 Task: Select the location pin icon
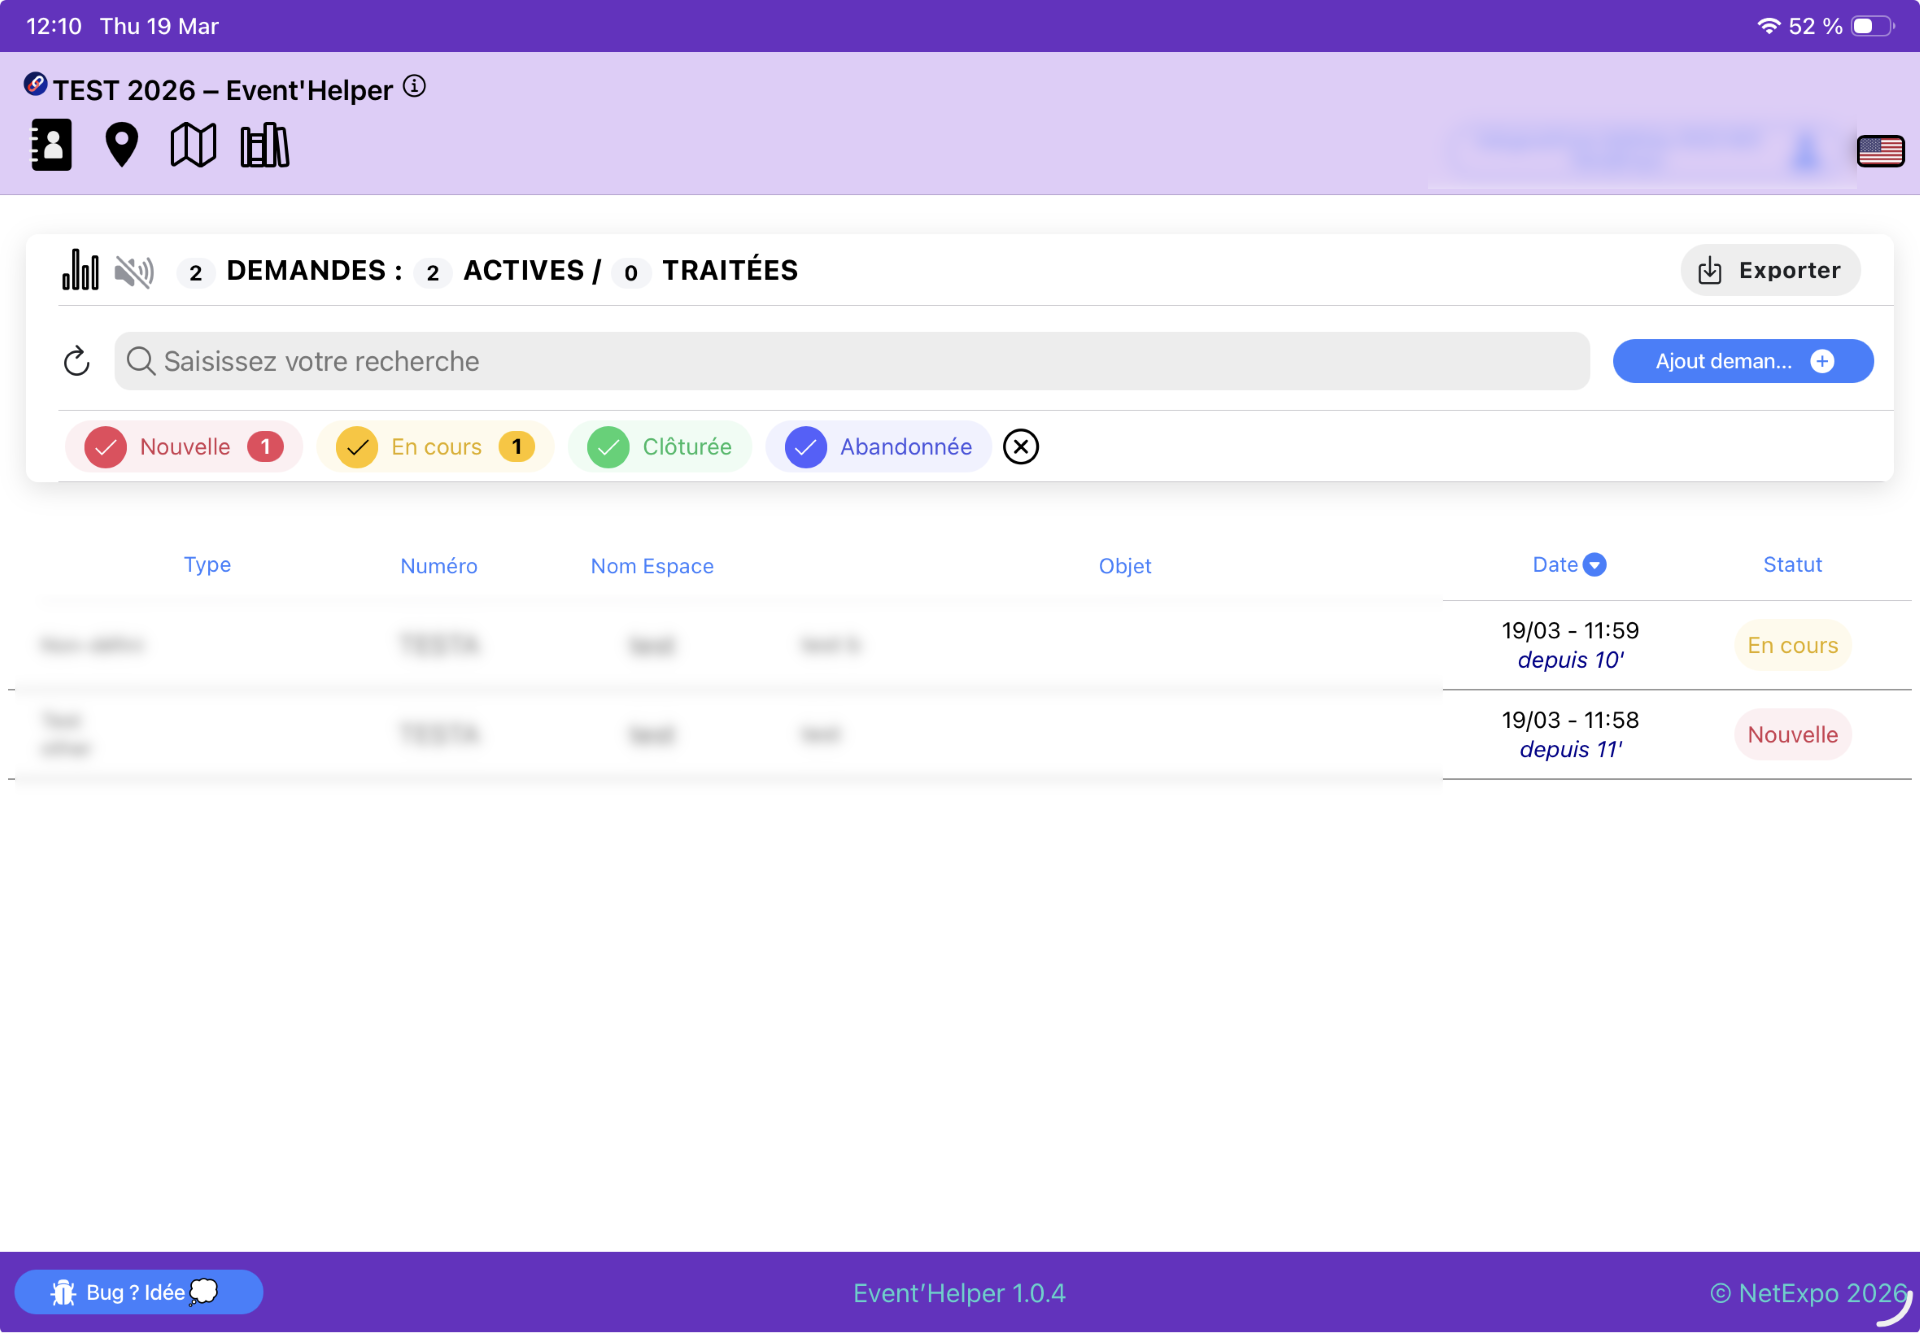coord(121,145)
